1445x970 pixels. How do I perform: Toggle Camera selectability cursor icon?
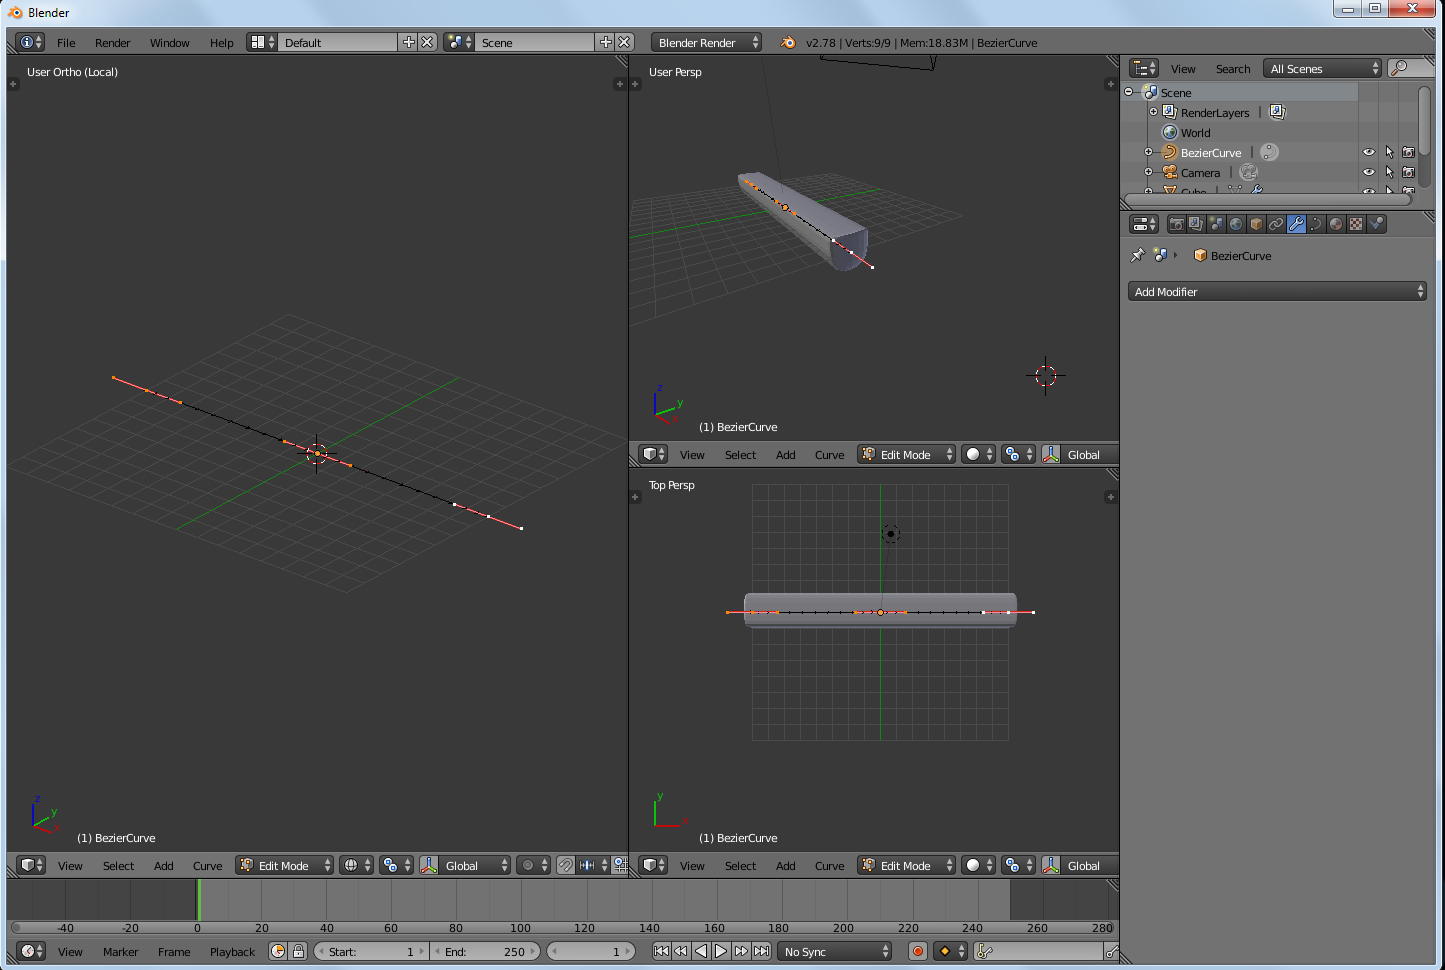tap(1389, 172)
